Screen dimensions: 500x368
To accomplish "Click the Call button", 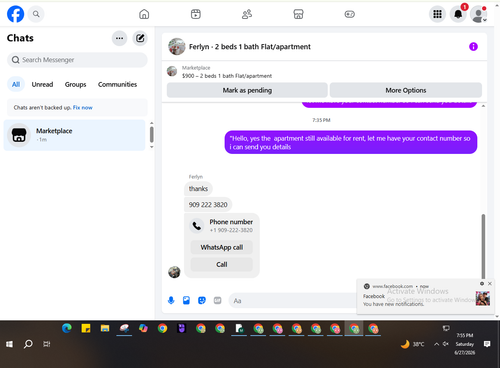I will coord(222,264).
